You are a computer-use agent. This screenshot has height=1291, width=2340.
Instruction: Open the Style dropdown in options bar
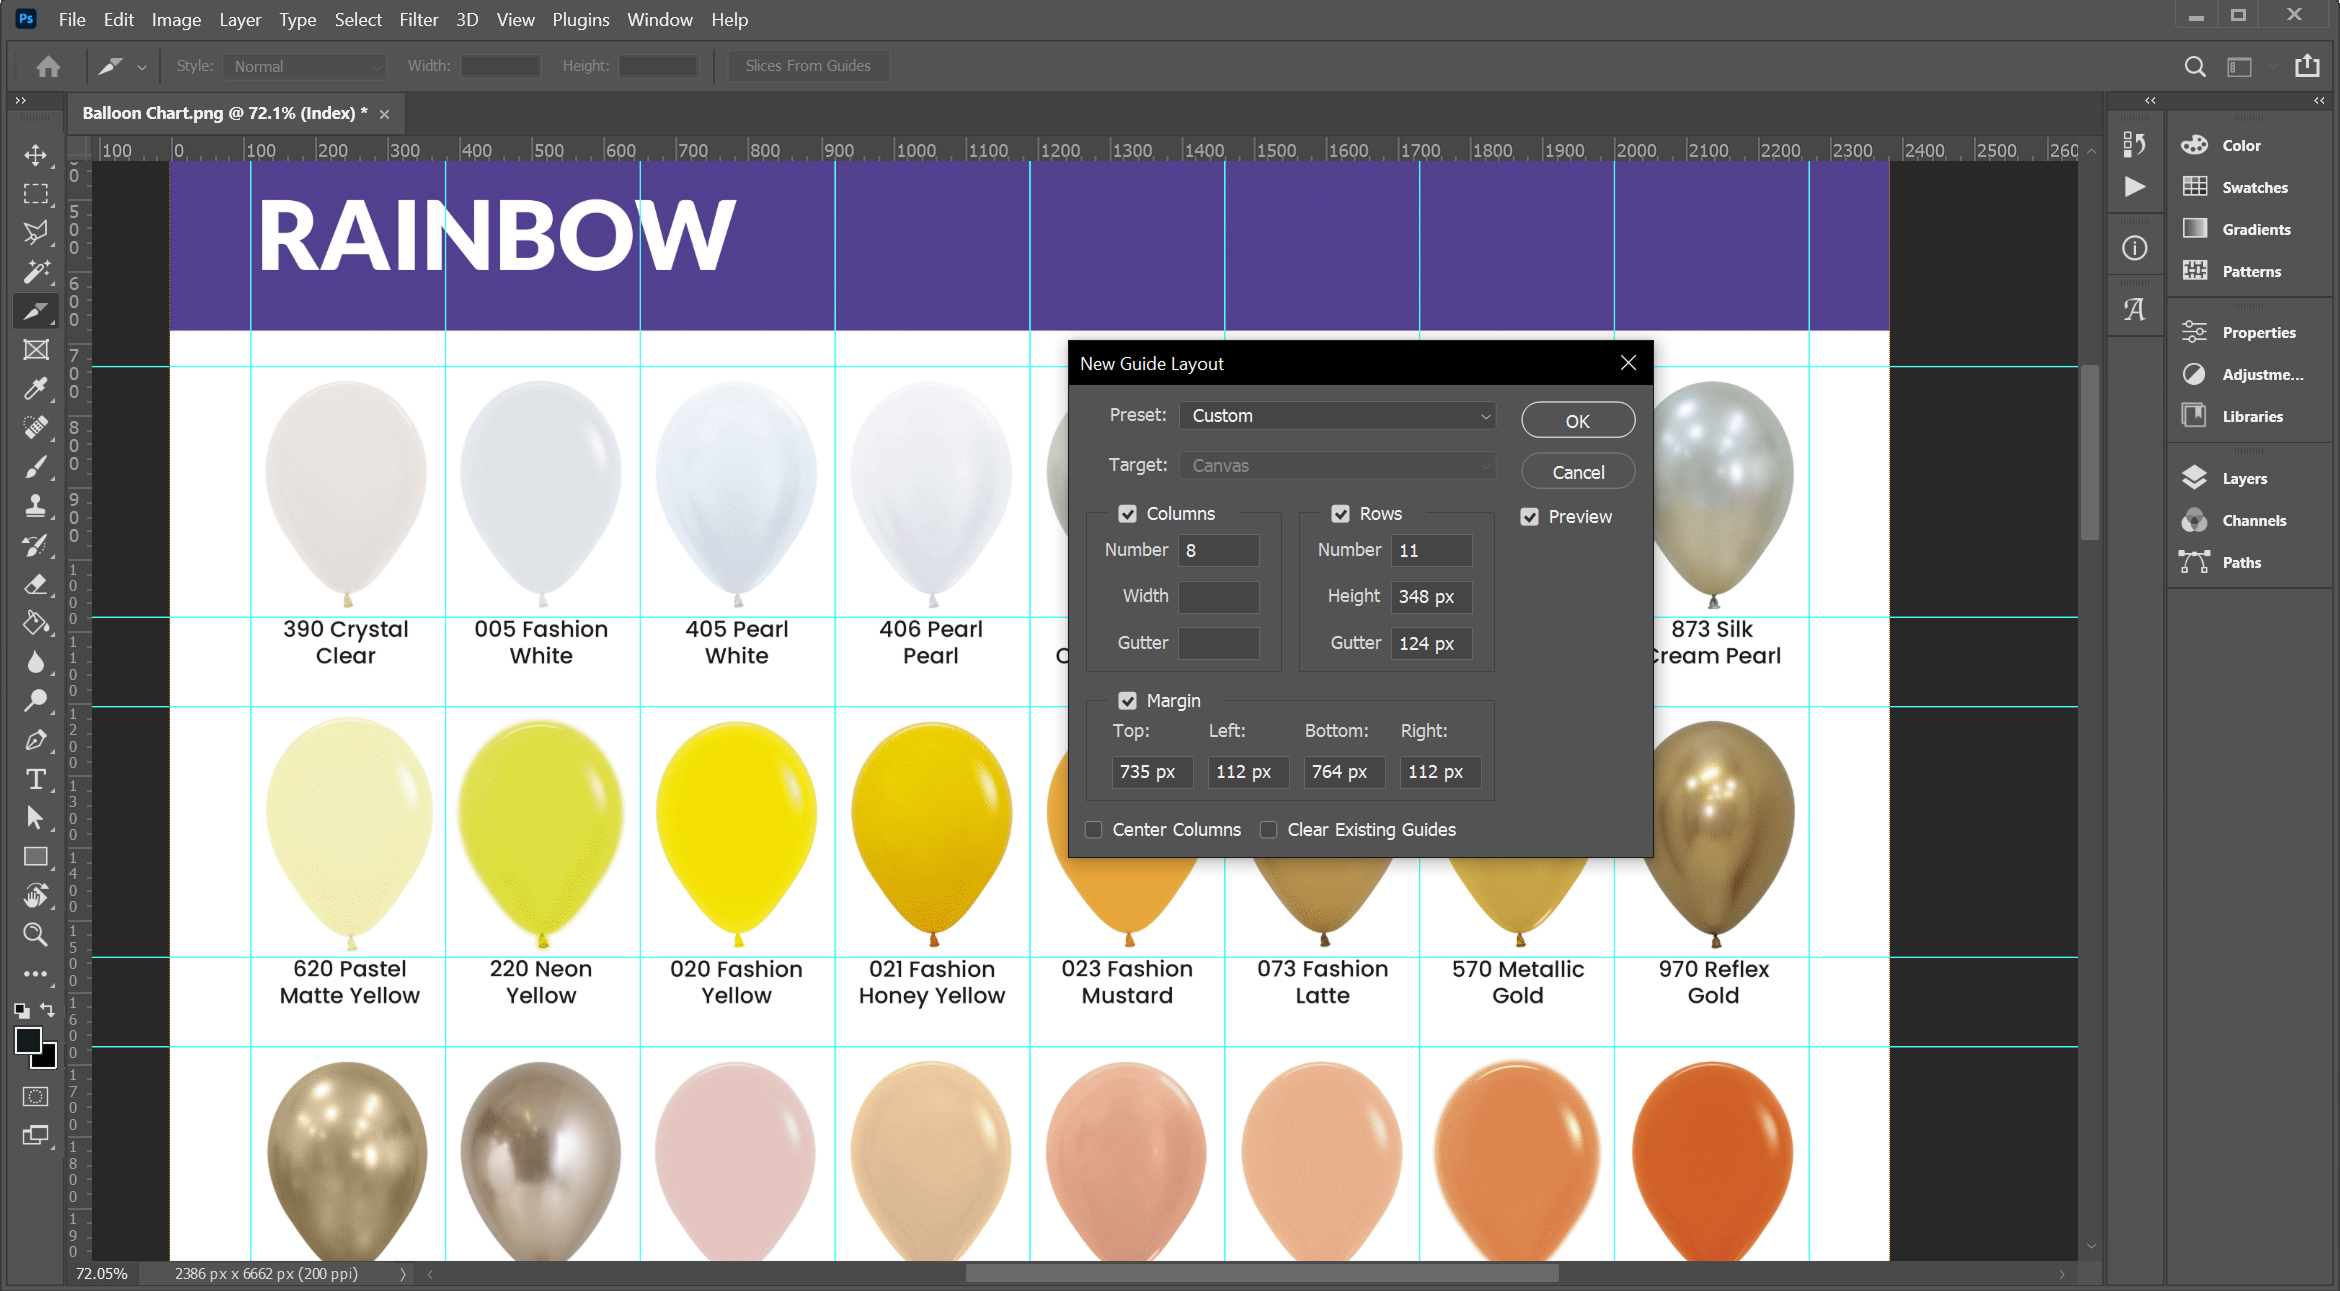click(x=304, y=66)
